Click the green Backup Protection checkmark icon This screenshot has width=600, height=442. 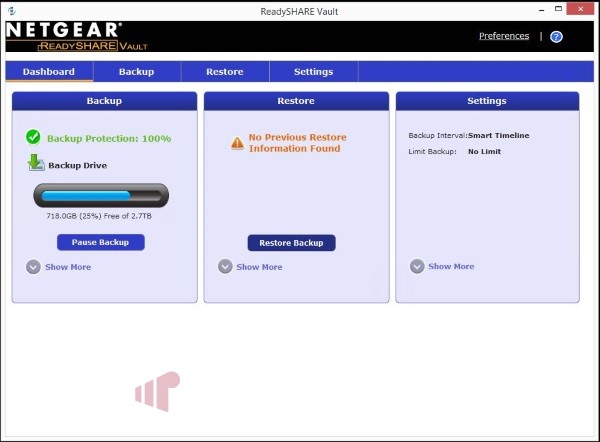[33, 137]
